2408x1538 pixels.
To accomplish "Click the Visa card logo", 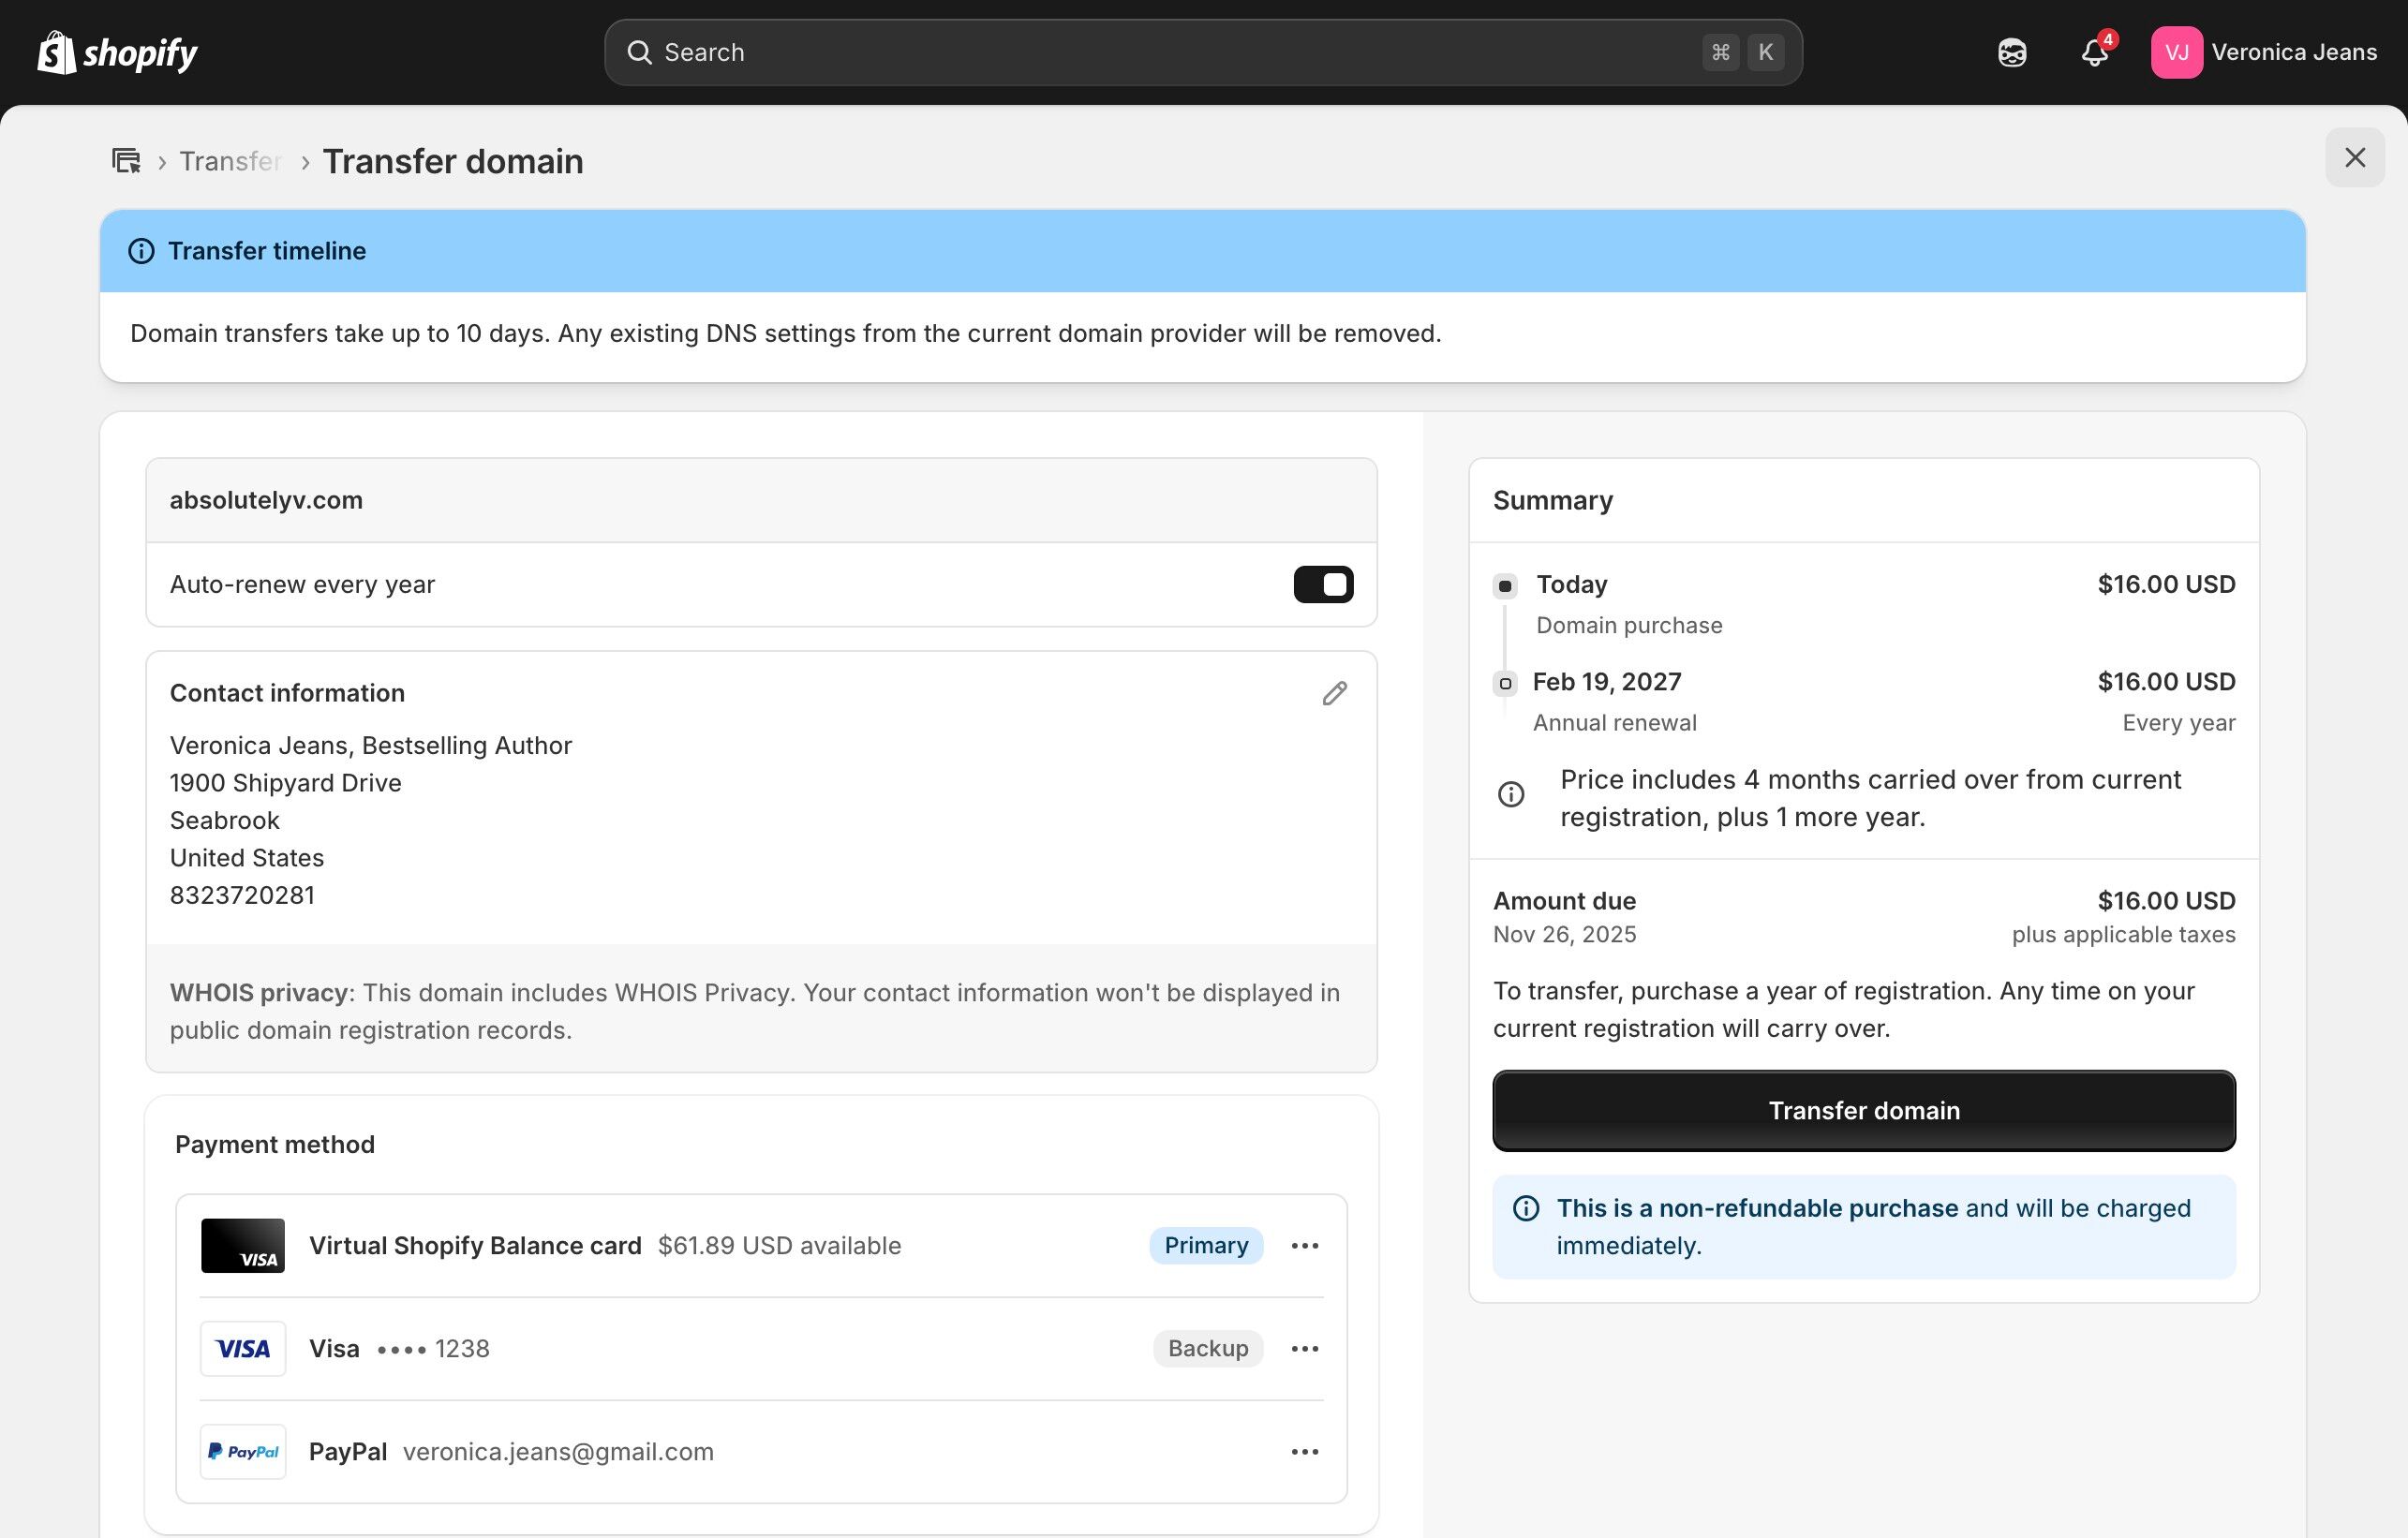I will pyautogui.click(x=243, y=1348).
